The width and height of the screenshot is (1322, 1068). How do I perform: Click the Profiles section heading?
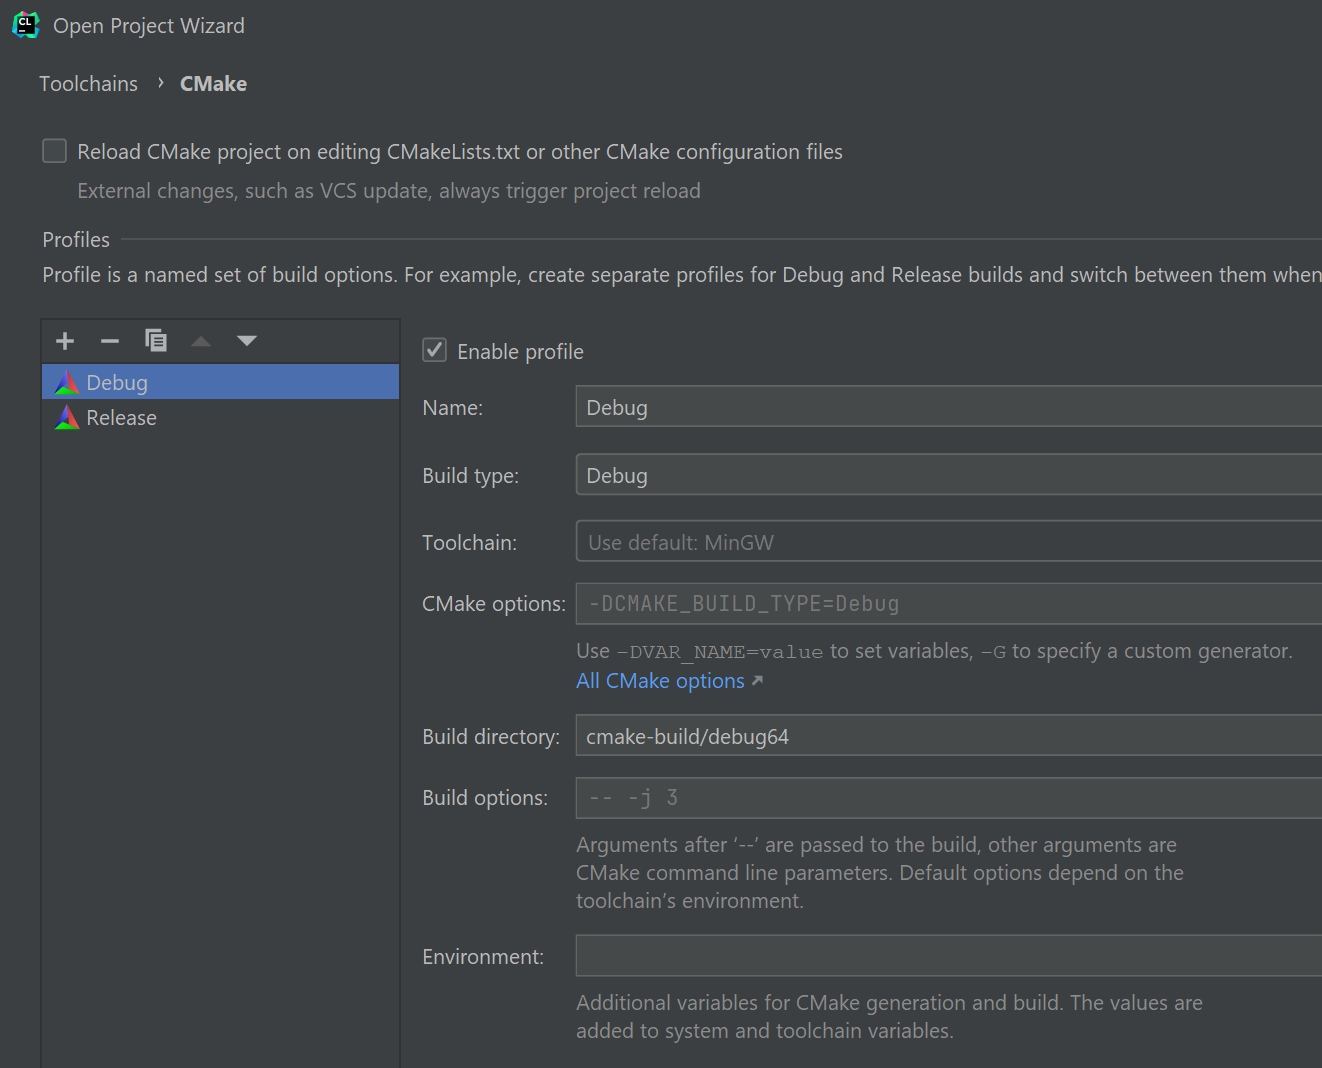(x=76, y=240)
